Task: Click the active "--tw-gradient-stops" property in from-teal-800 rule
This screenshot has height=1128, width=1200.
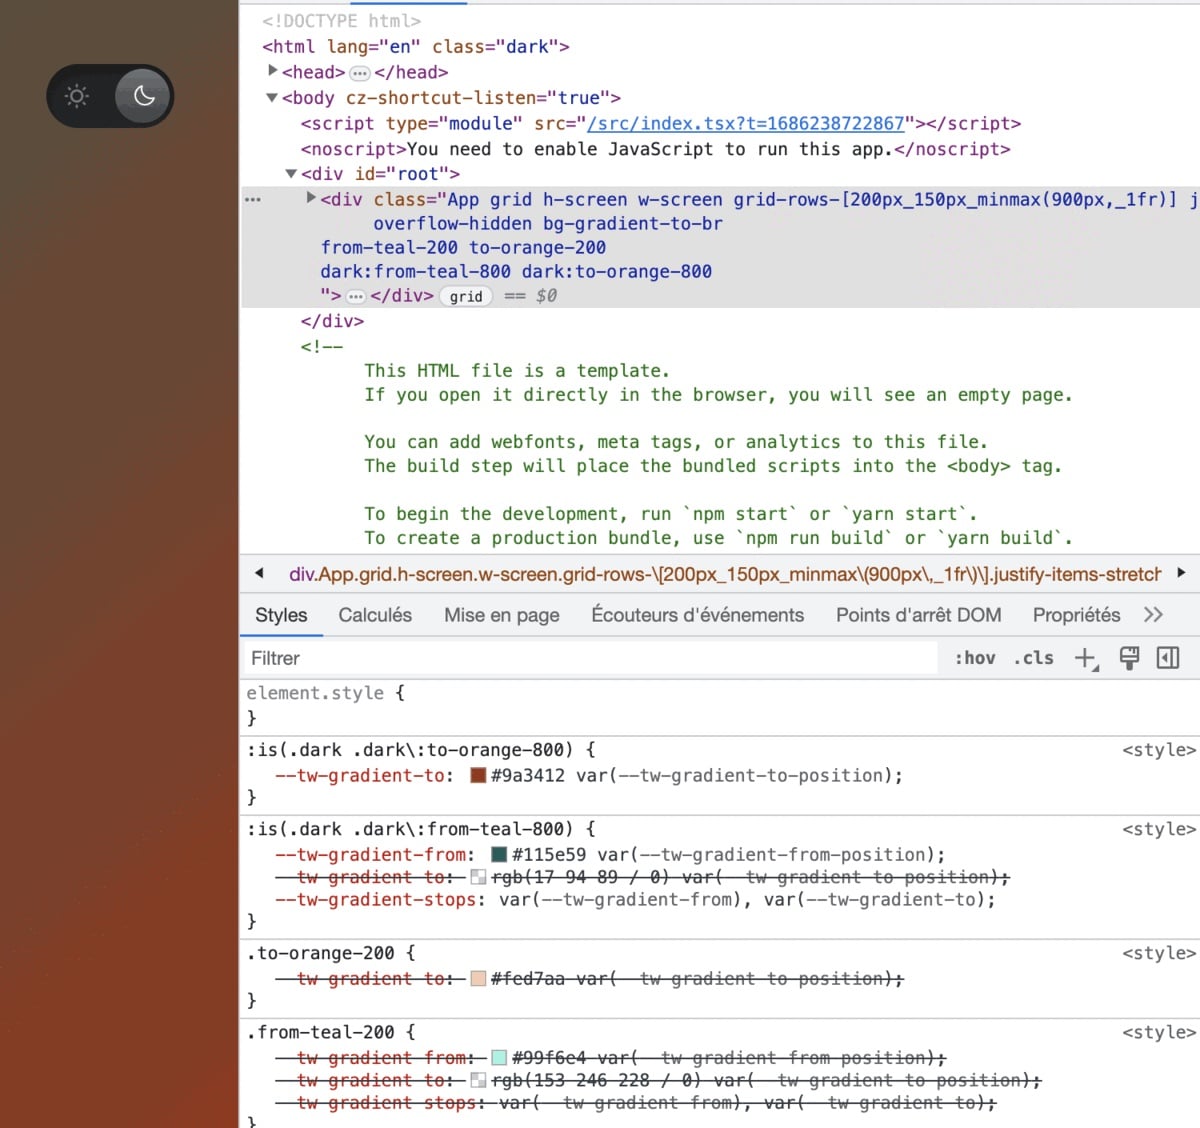Action: (376, 900)
